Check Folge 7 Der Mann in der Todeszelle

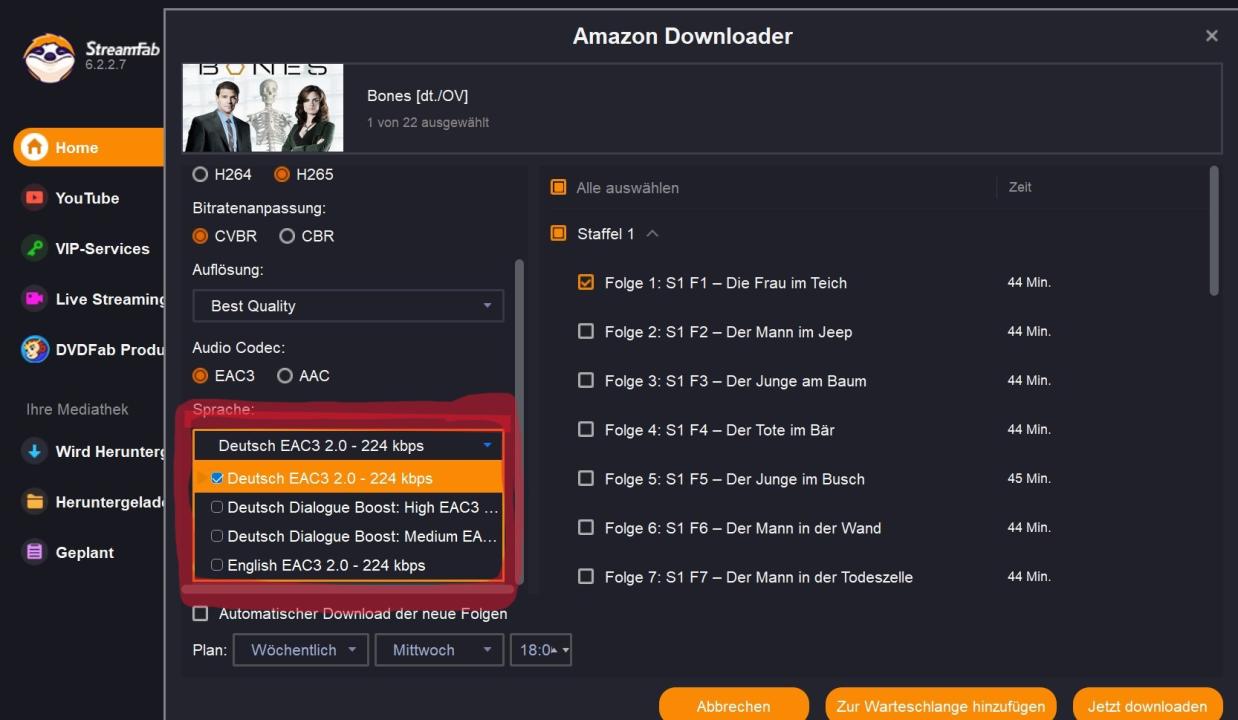[x=586, y=576]
